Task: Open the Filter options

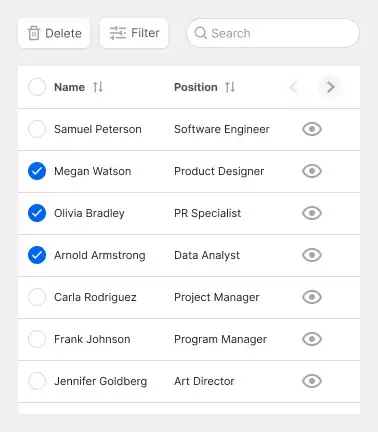Action: click(134, 33)
